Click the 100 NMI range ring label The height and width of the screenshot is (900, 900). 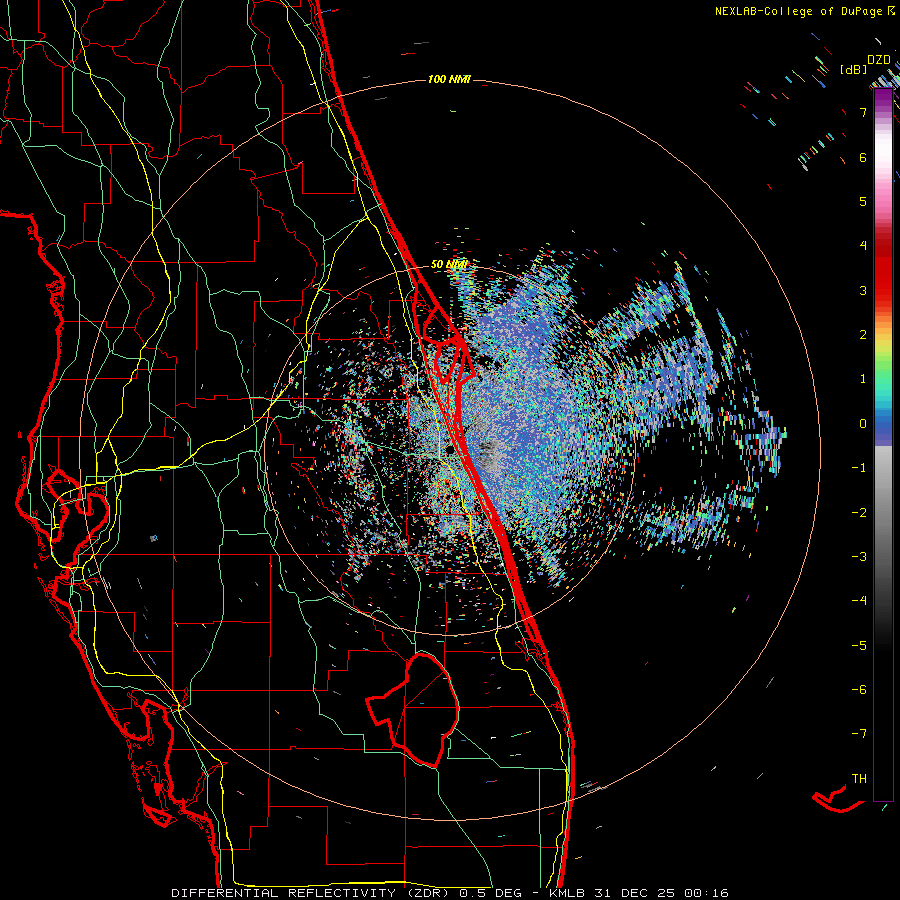click(x=449, y=79)
